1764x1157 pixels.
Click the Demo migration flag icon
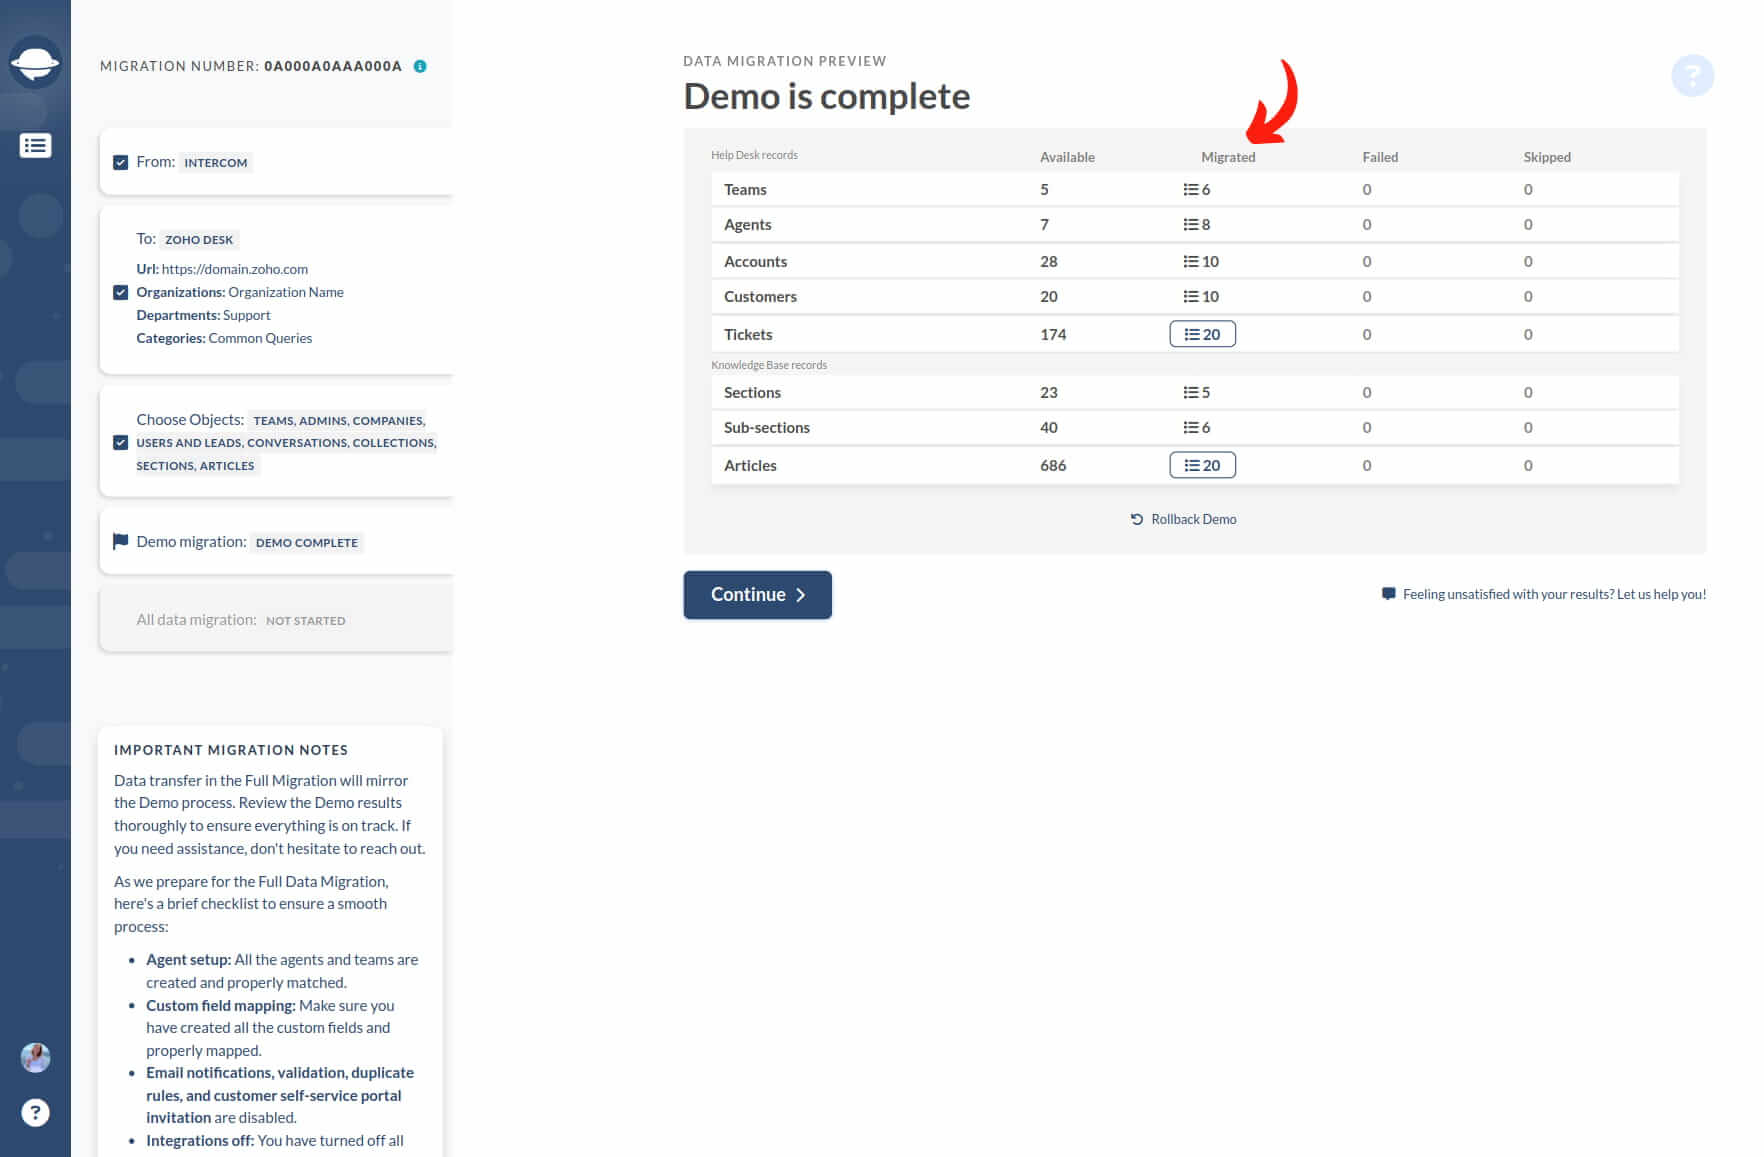[x=120, y=541]
